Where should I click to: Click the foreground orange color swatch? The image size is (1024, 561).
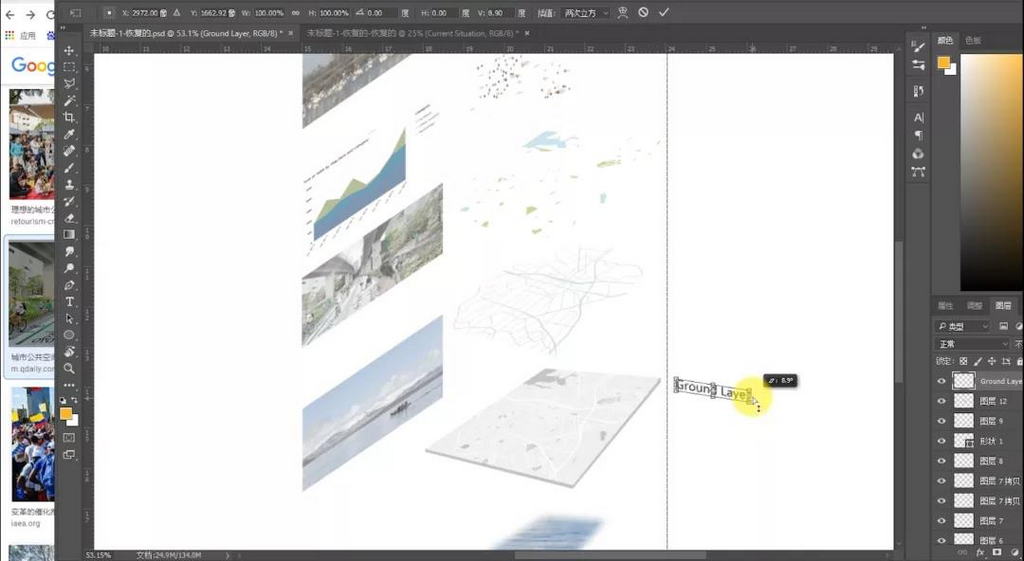point(65,412)
